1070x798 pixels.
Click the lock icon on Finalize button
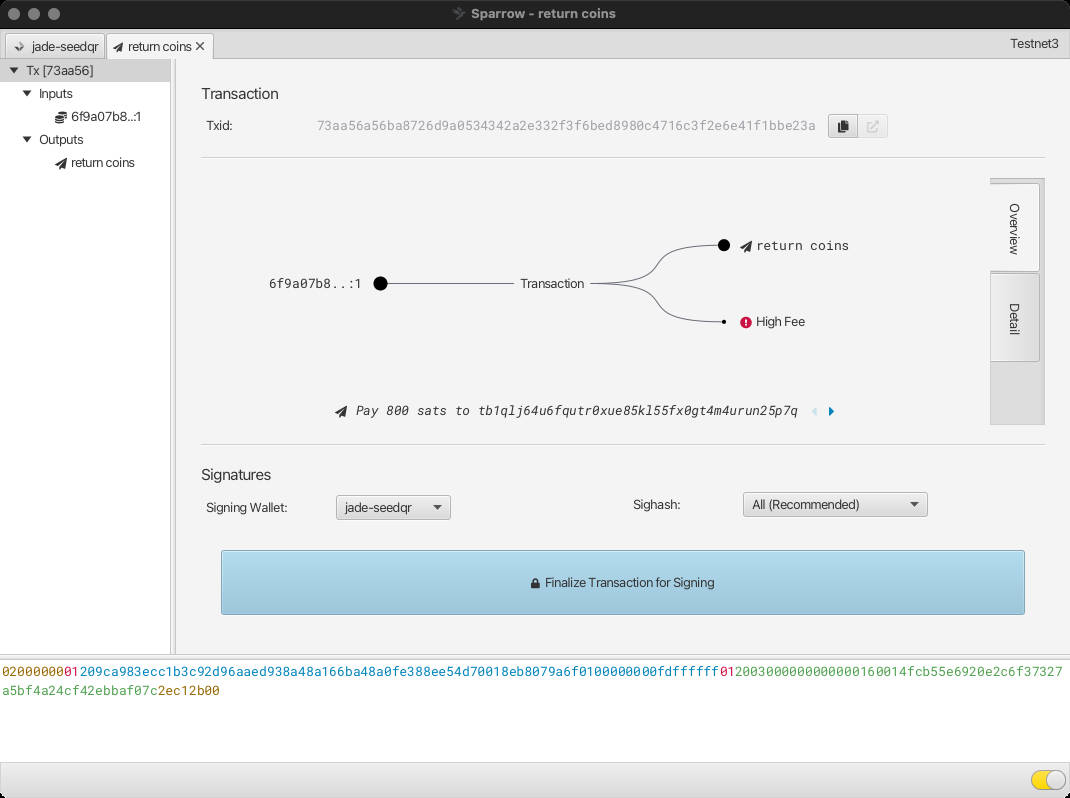535,584
